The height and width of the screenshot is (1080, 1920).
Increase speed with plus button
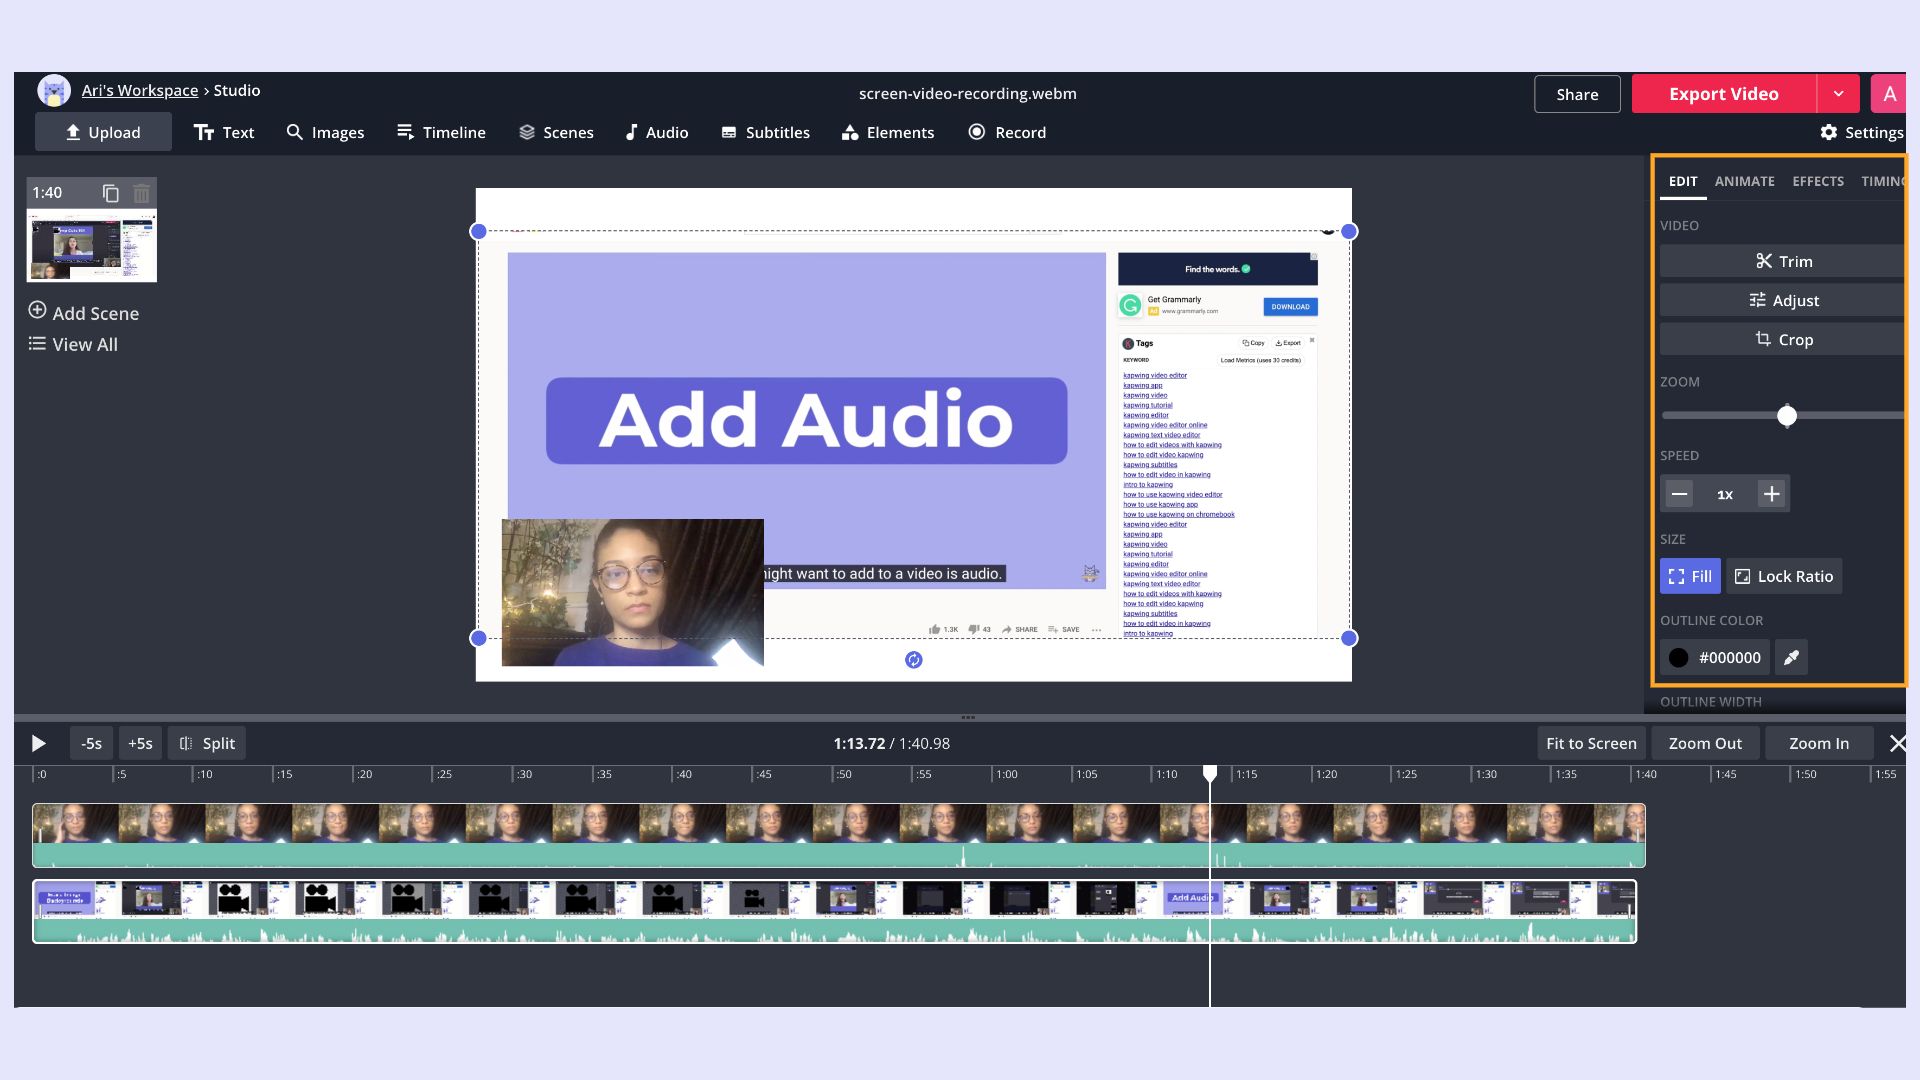point(1771,494)
